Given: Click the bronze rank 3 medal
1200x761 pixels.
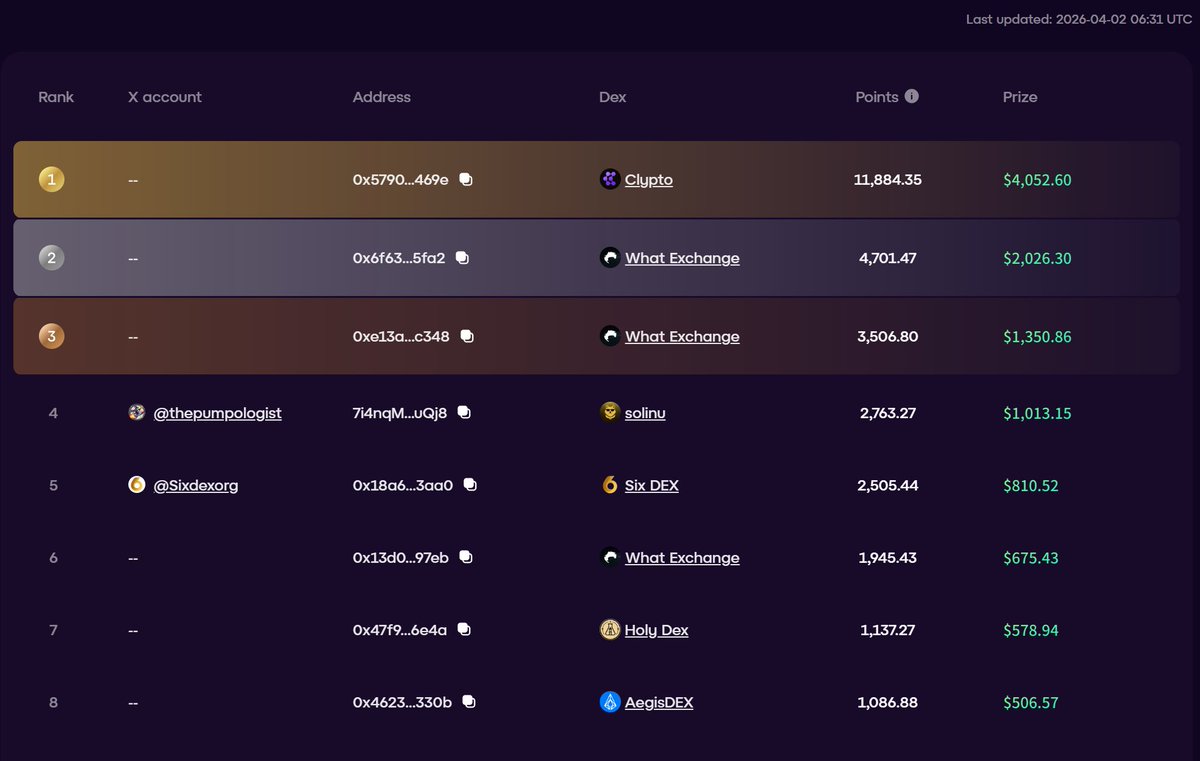Looking at the screenshot, I should pyautogui.click(x=51, y=337).
